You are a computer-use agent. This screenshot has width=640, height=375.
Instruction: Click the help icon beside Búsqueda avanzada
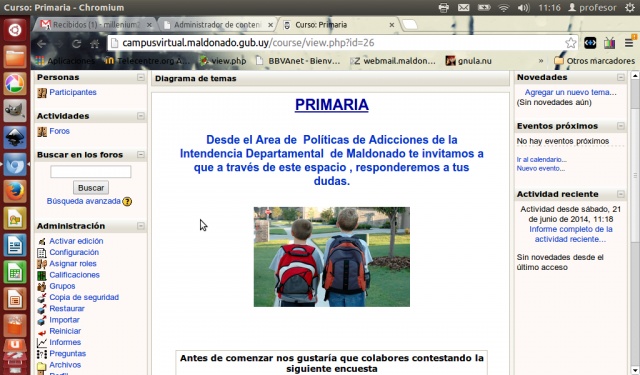pos(127,201)
